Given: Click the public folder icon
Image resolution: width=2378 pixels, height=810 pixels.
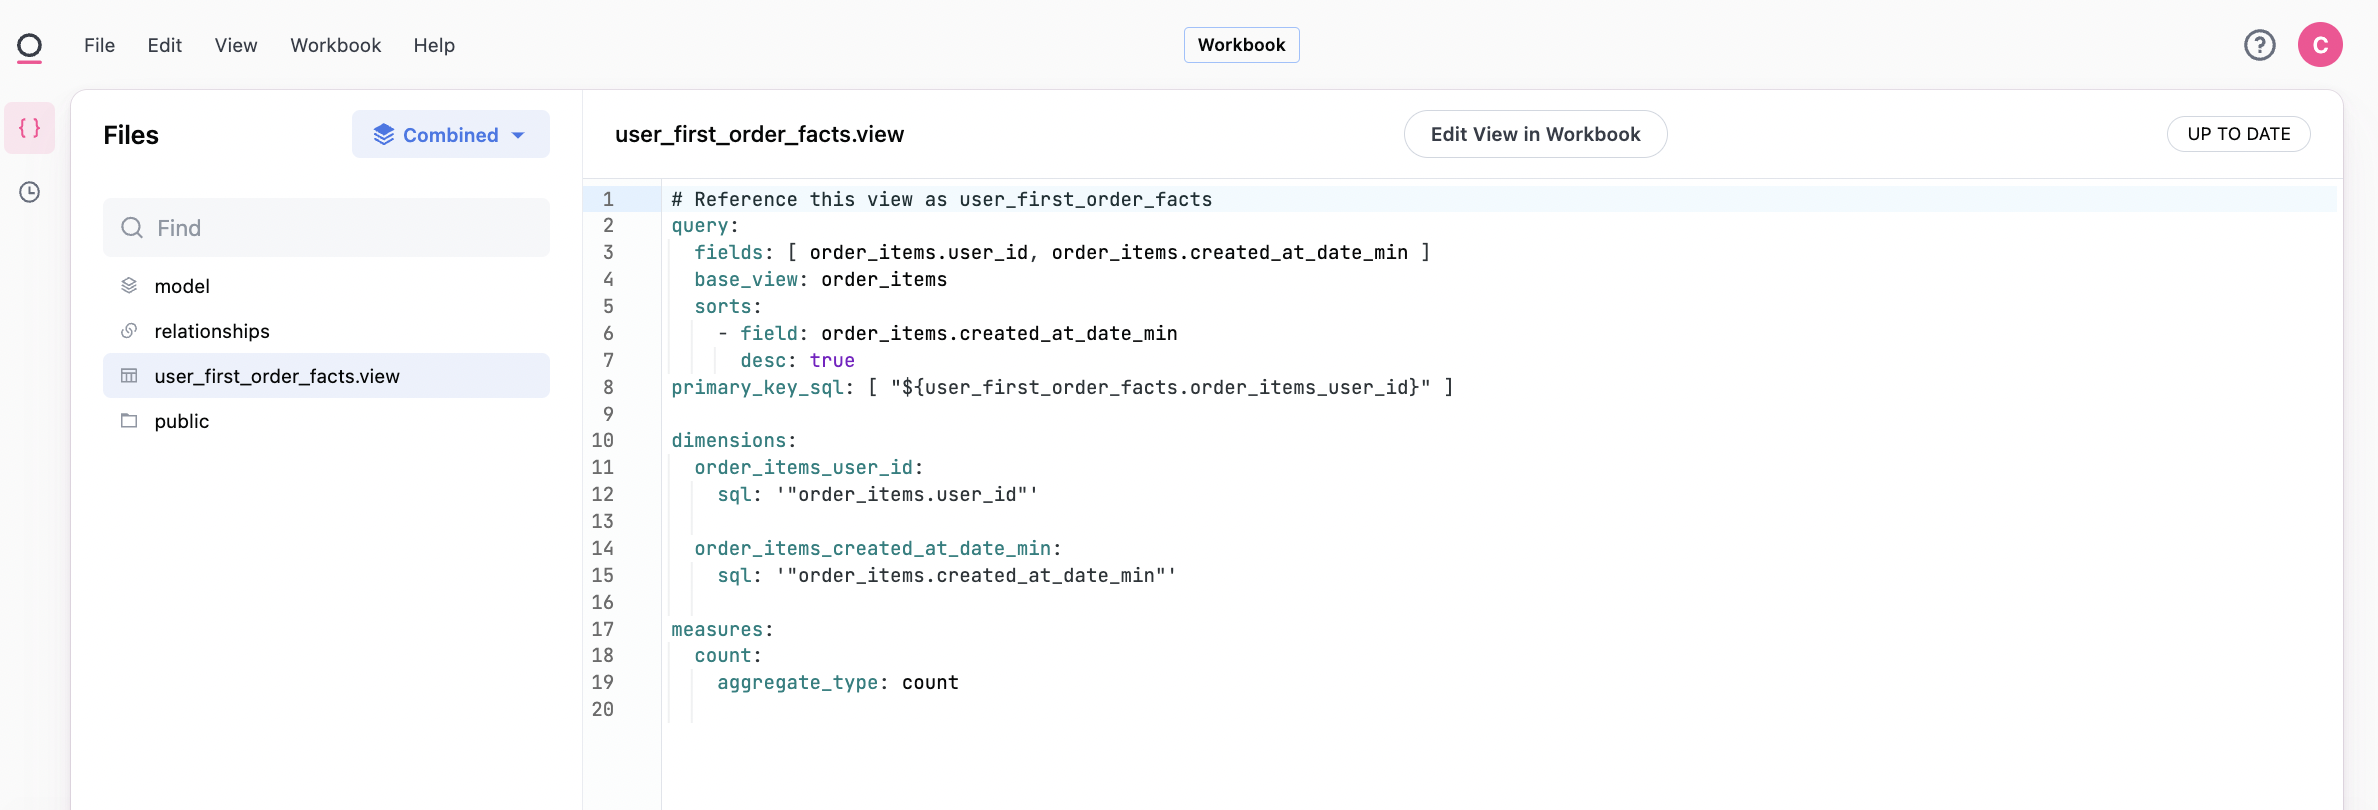Looking at the screenshot, I should pos(129,421).
